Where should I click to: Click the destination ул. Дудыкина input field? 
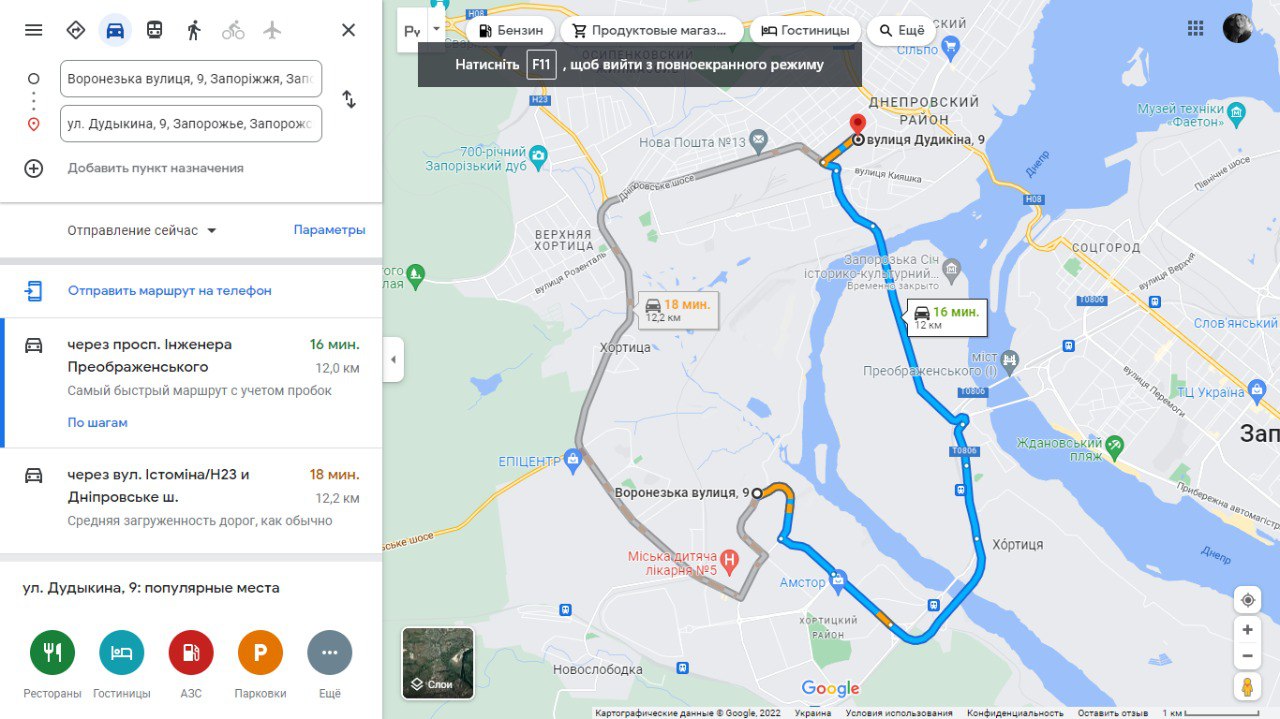point(191,124)
